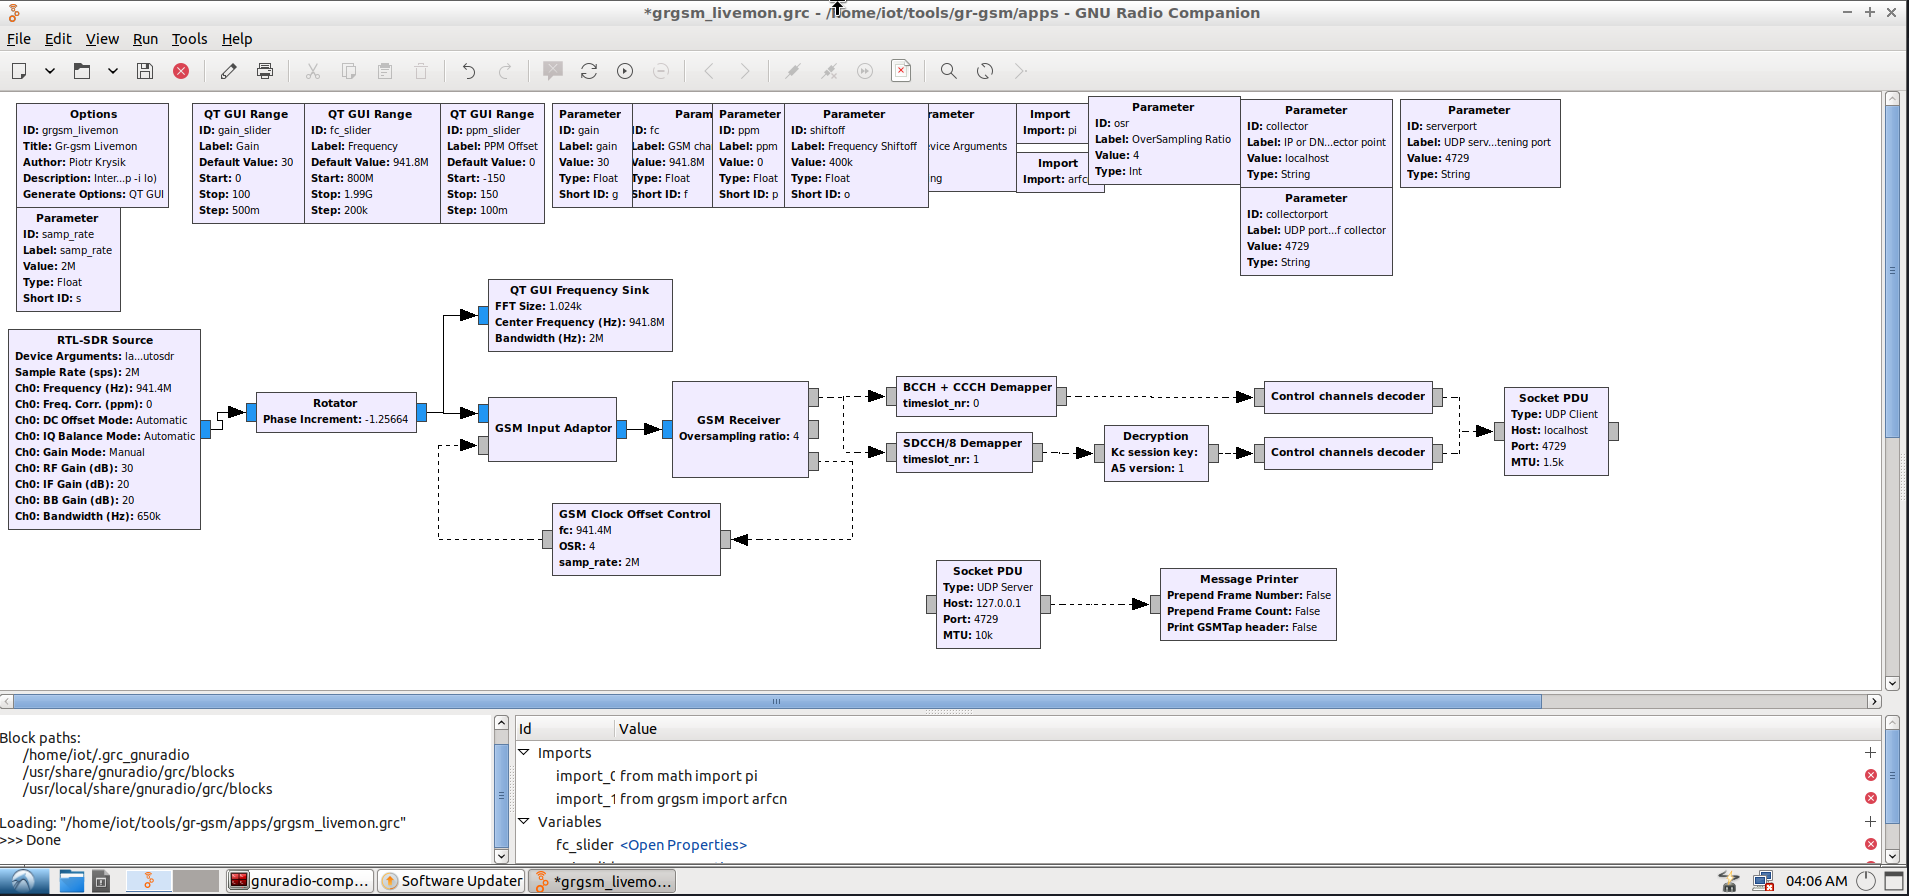This screenshot has width=1909, height=896.
Task: Click the screen capture printer icon
Action: coord(265,71)
